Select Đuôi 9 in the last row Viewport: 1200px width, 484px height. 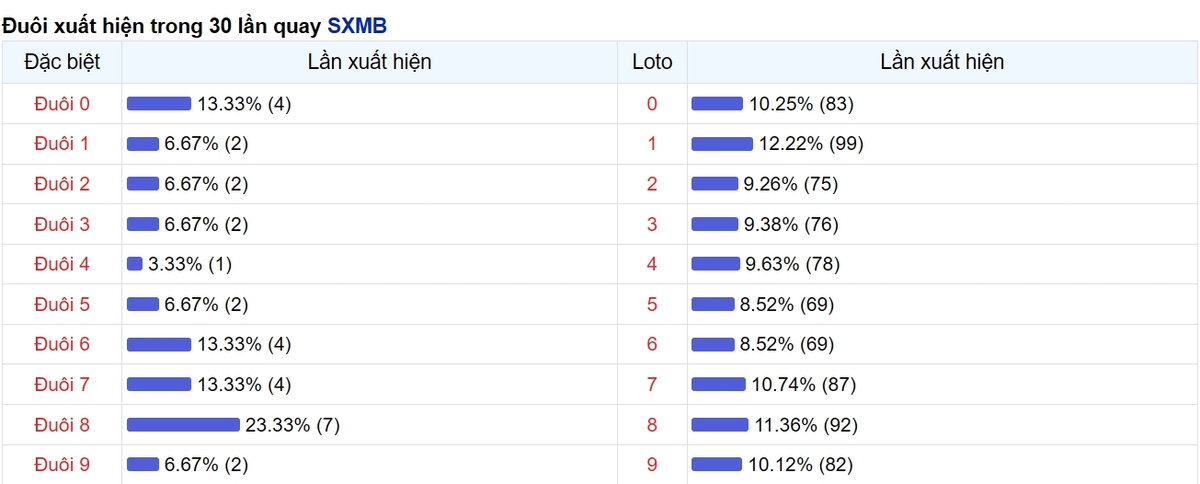(x=62, y=464)
